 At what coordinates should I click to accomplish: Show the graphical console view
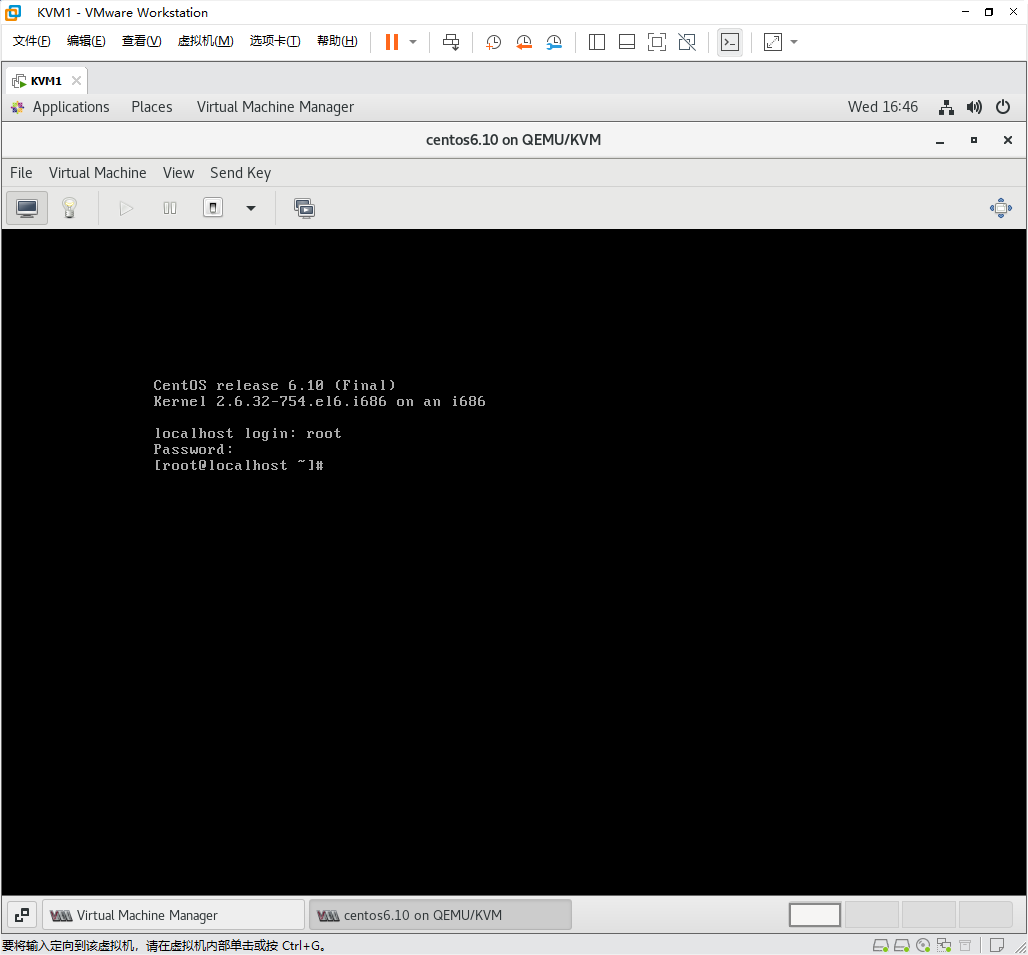(x=27, y=208)
